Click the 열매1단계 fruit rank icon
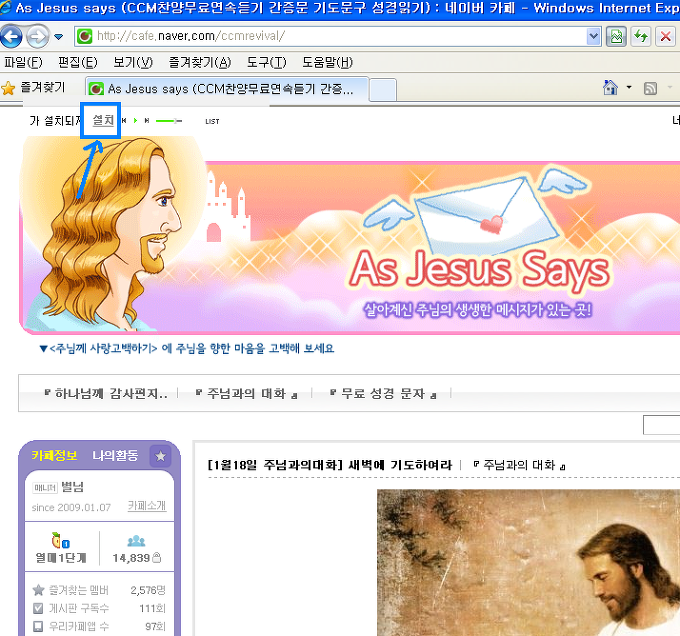 tap(60, 541)
